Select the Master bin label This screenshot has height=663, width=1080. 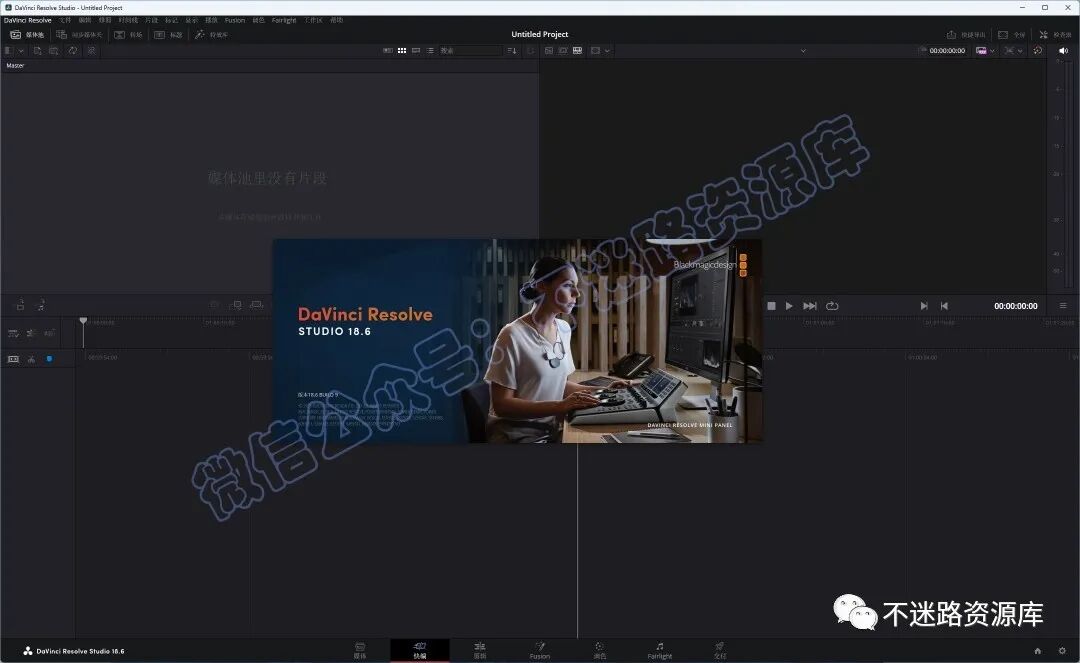pyautogui.click(x=15, y=66)
